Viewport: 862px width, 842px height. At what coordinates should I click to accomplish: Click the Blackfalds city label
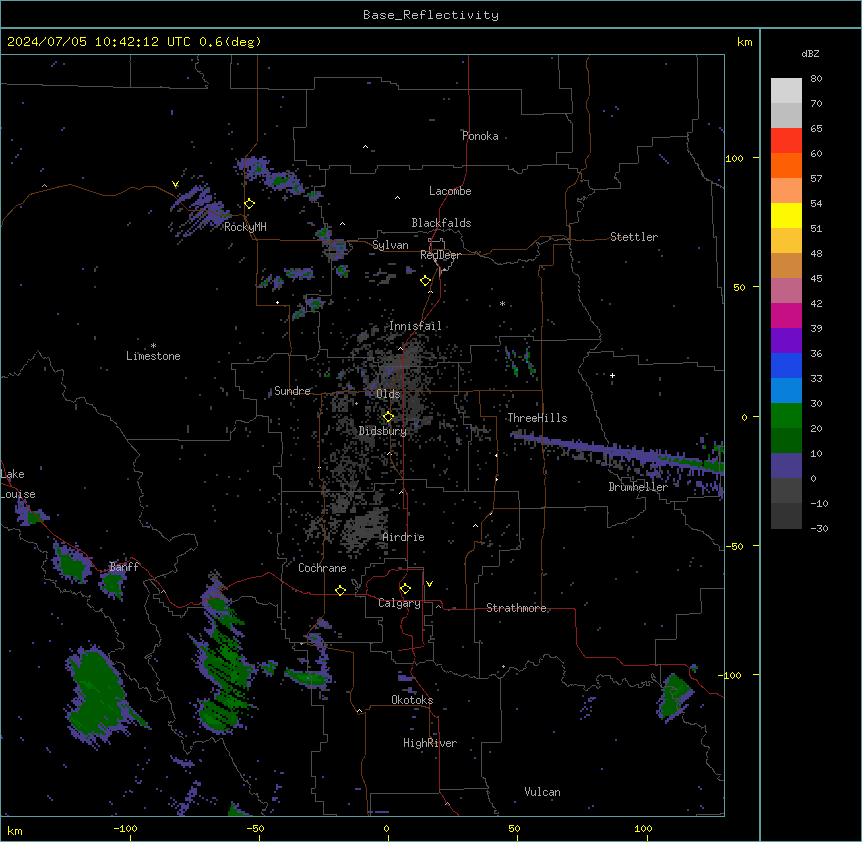pyautogui.click(x=441, y=223)
